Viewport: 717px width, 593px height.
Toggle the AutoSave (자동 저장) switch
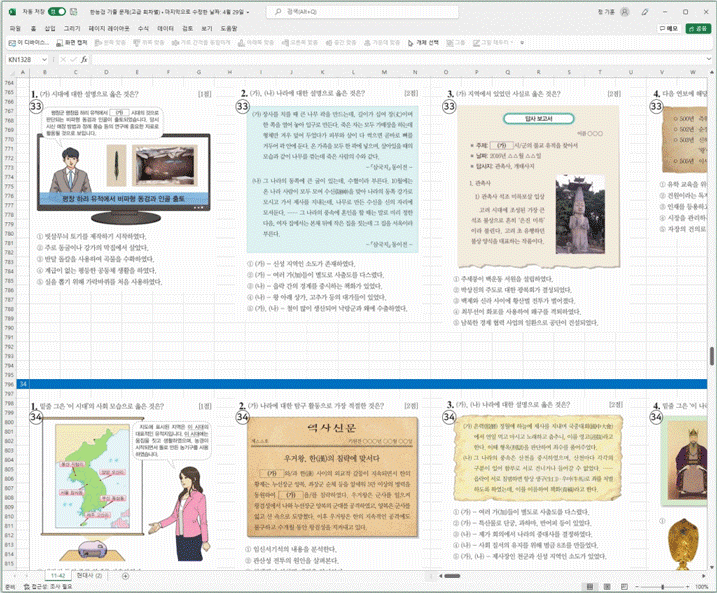click(x=57, y=11)
